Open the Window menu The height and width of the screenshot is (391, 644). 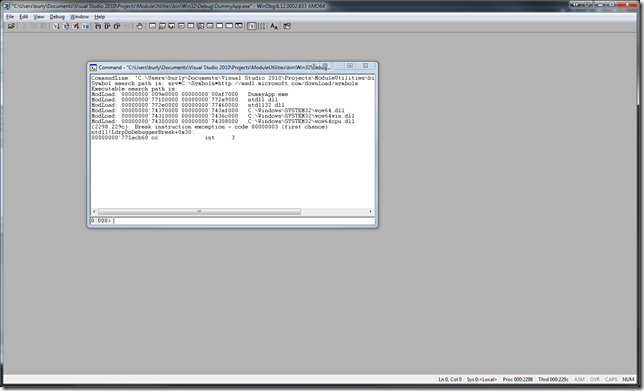tap(79, 17)
